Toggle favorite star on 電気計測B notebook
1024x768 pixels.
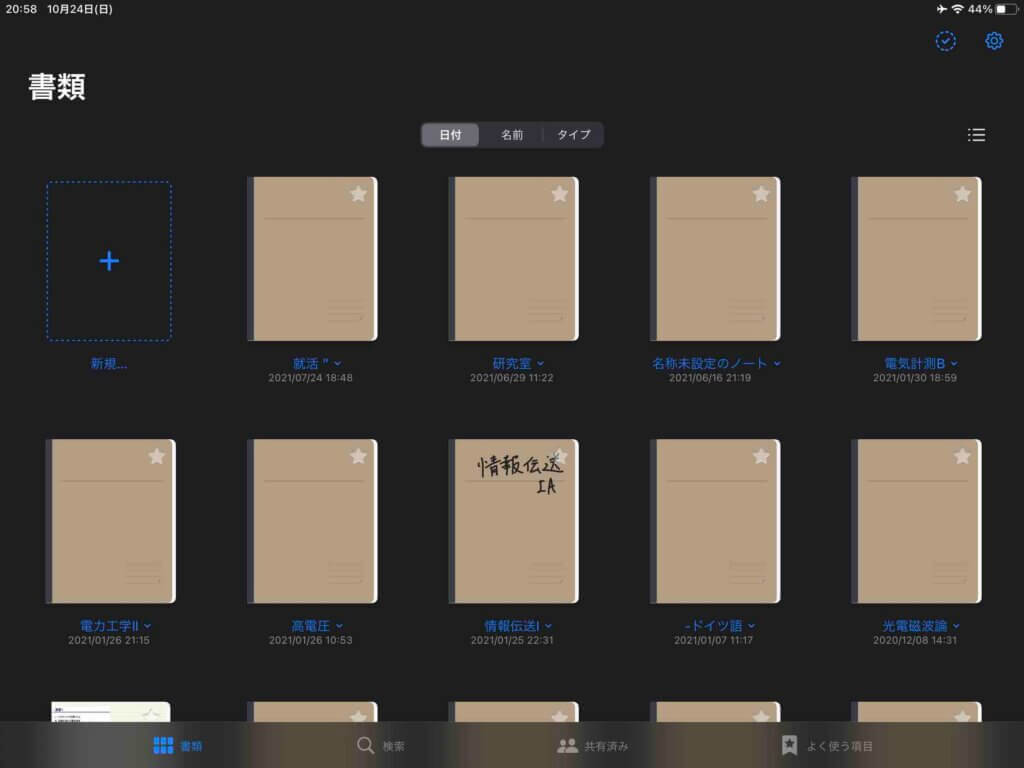click(962, 194)
